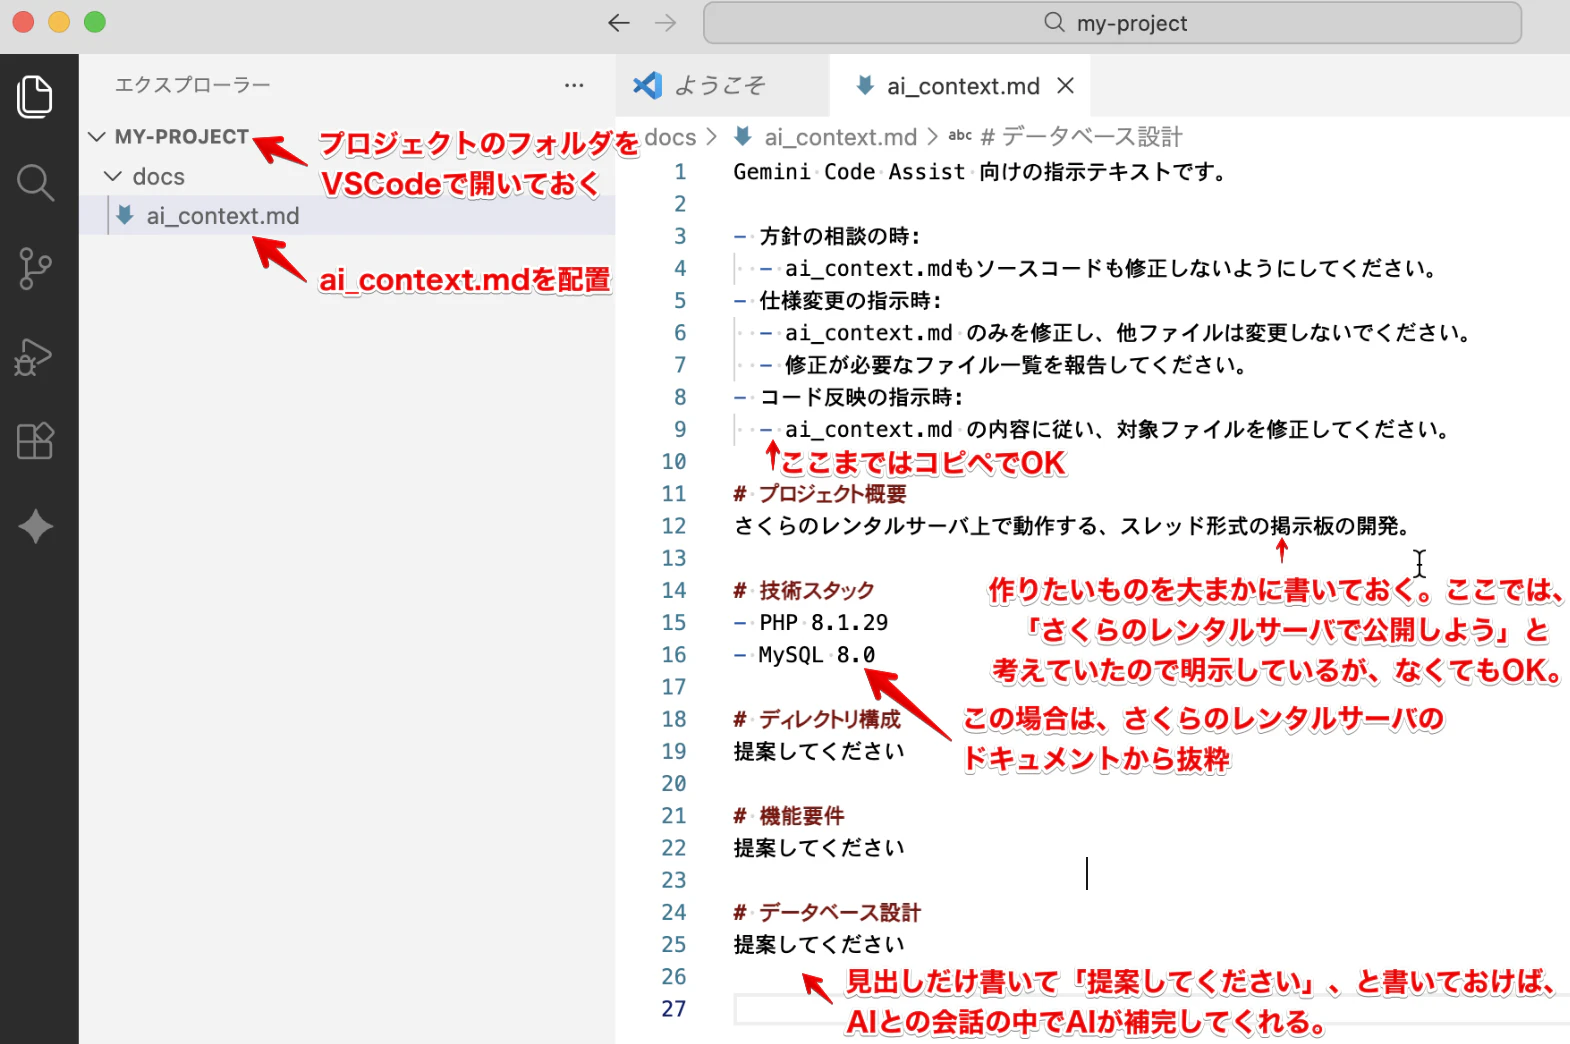Click the docs breadcrumb segment

pos(670,136)
